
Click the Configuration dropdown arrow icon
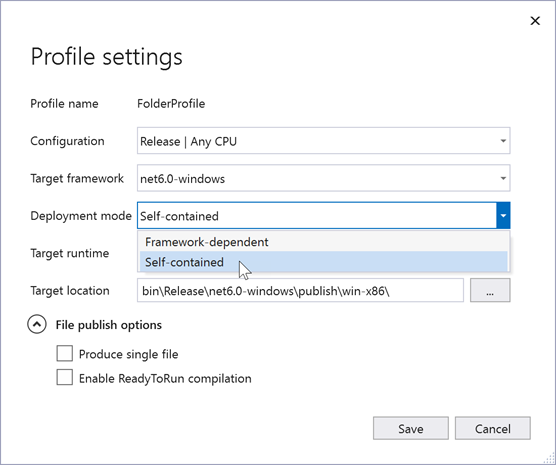(x=503, y=141)
